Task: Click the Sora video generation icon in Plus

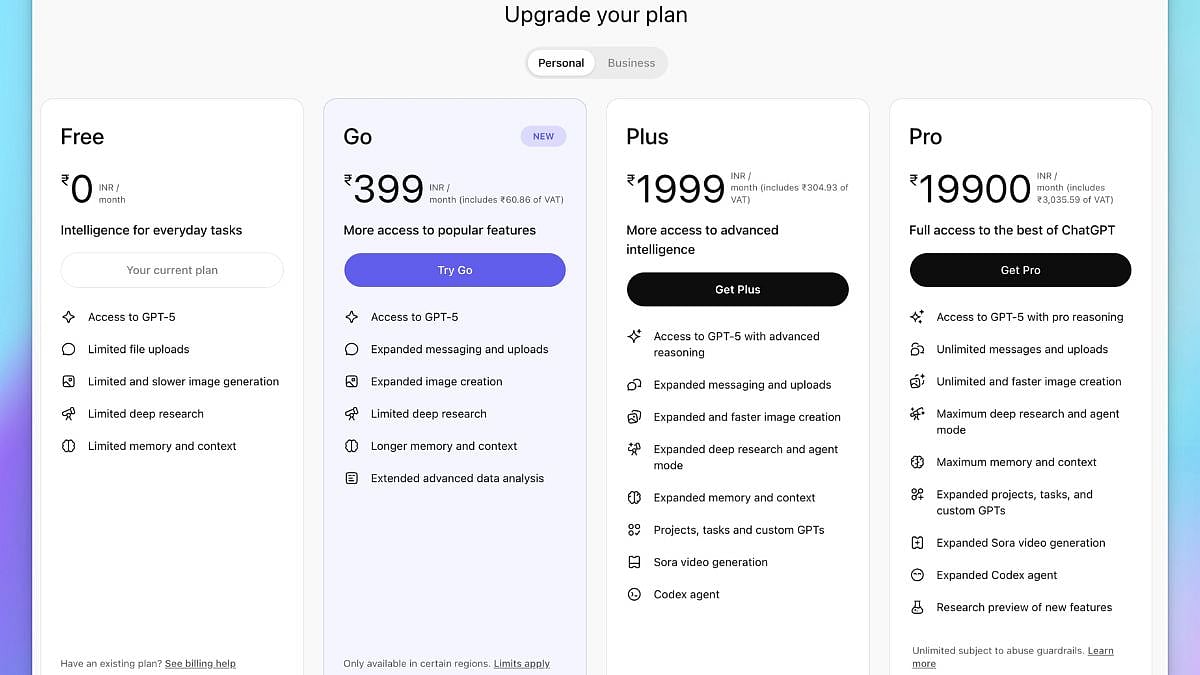Action: point(634,562)
